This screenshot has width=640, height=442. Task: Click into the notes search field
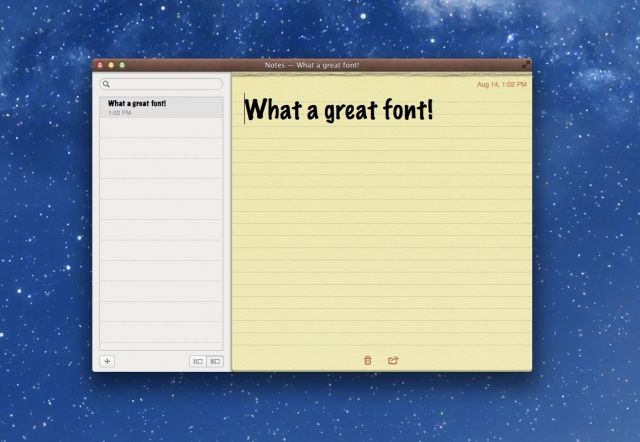click(x=165, y=84)
